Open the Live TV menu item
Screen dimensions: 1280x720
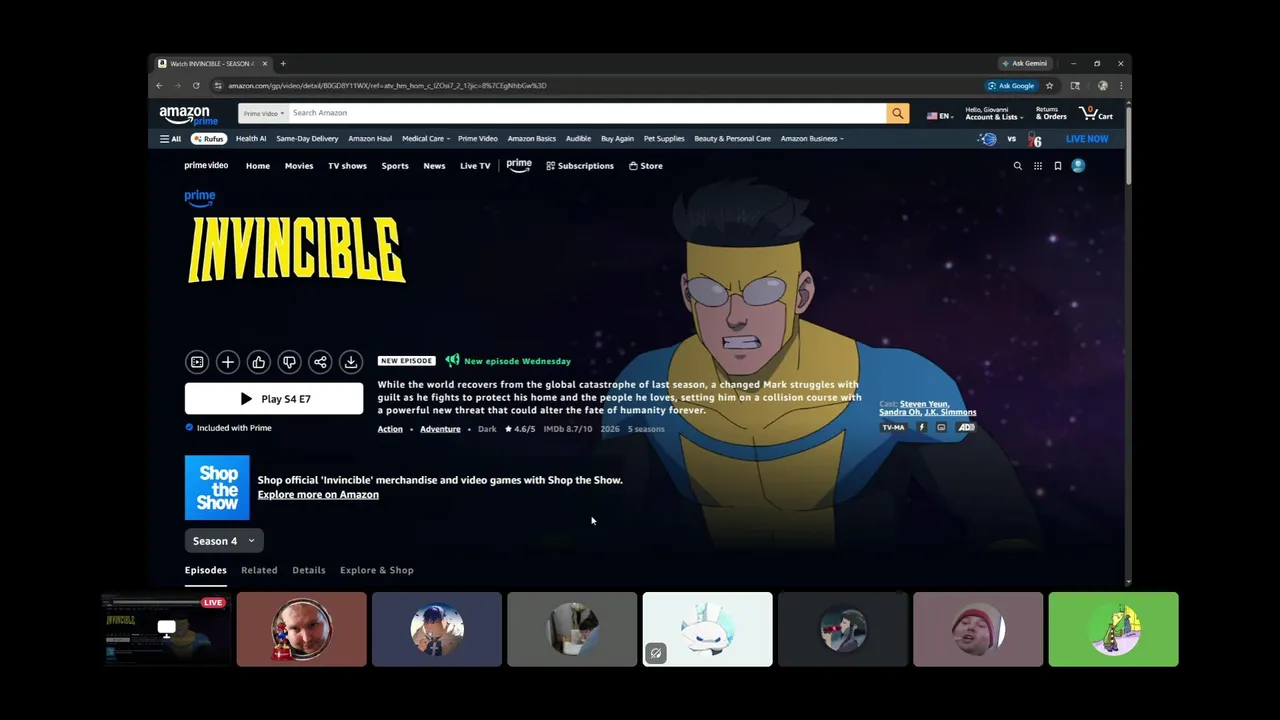coord(475,166)
